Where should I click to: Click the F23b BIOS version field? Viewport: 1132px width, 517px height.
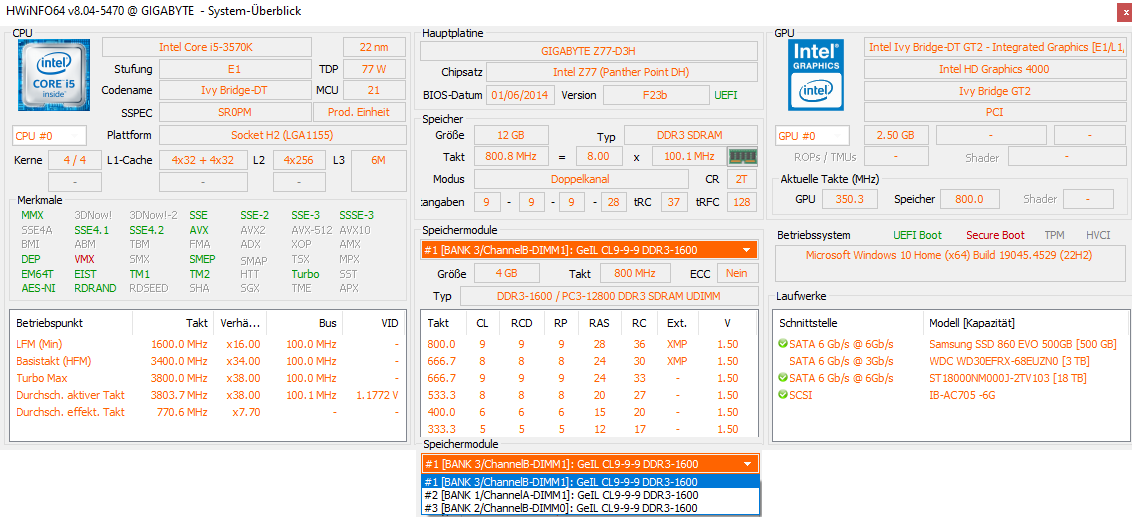coord(655,95)
